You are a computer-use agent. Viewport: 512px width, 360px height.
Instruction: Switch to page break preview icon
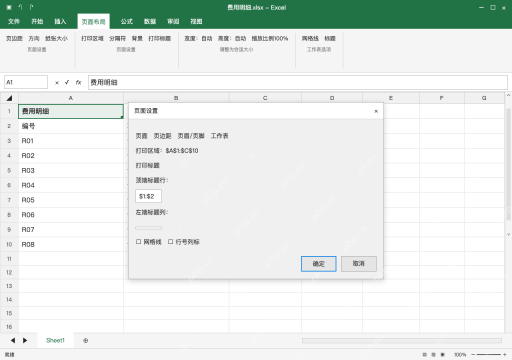coord(443,355)
